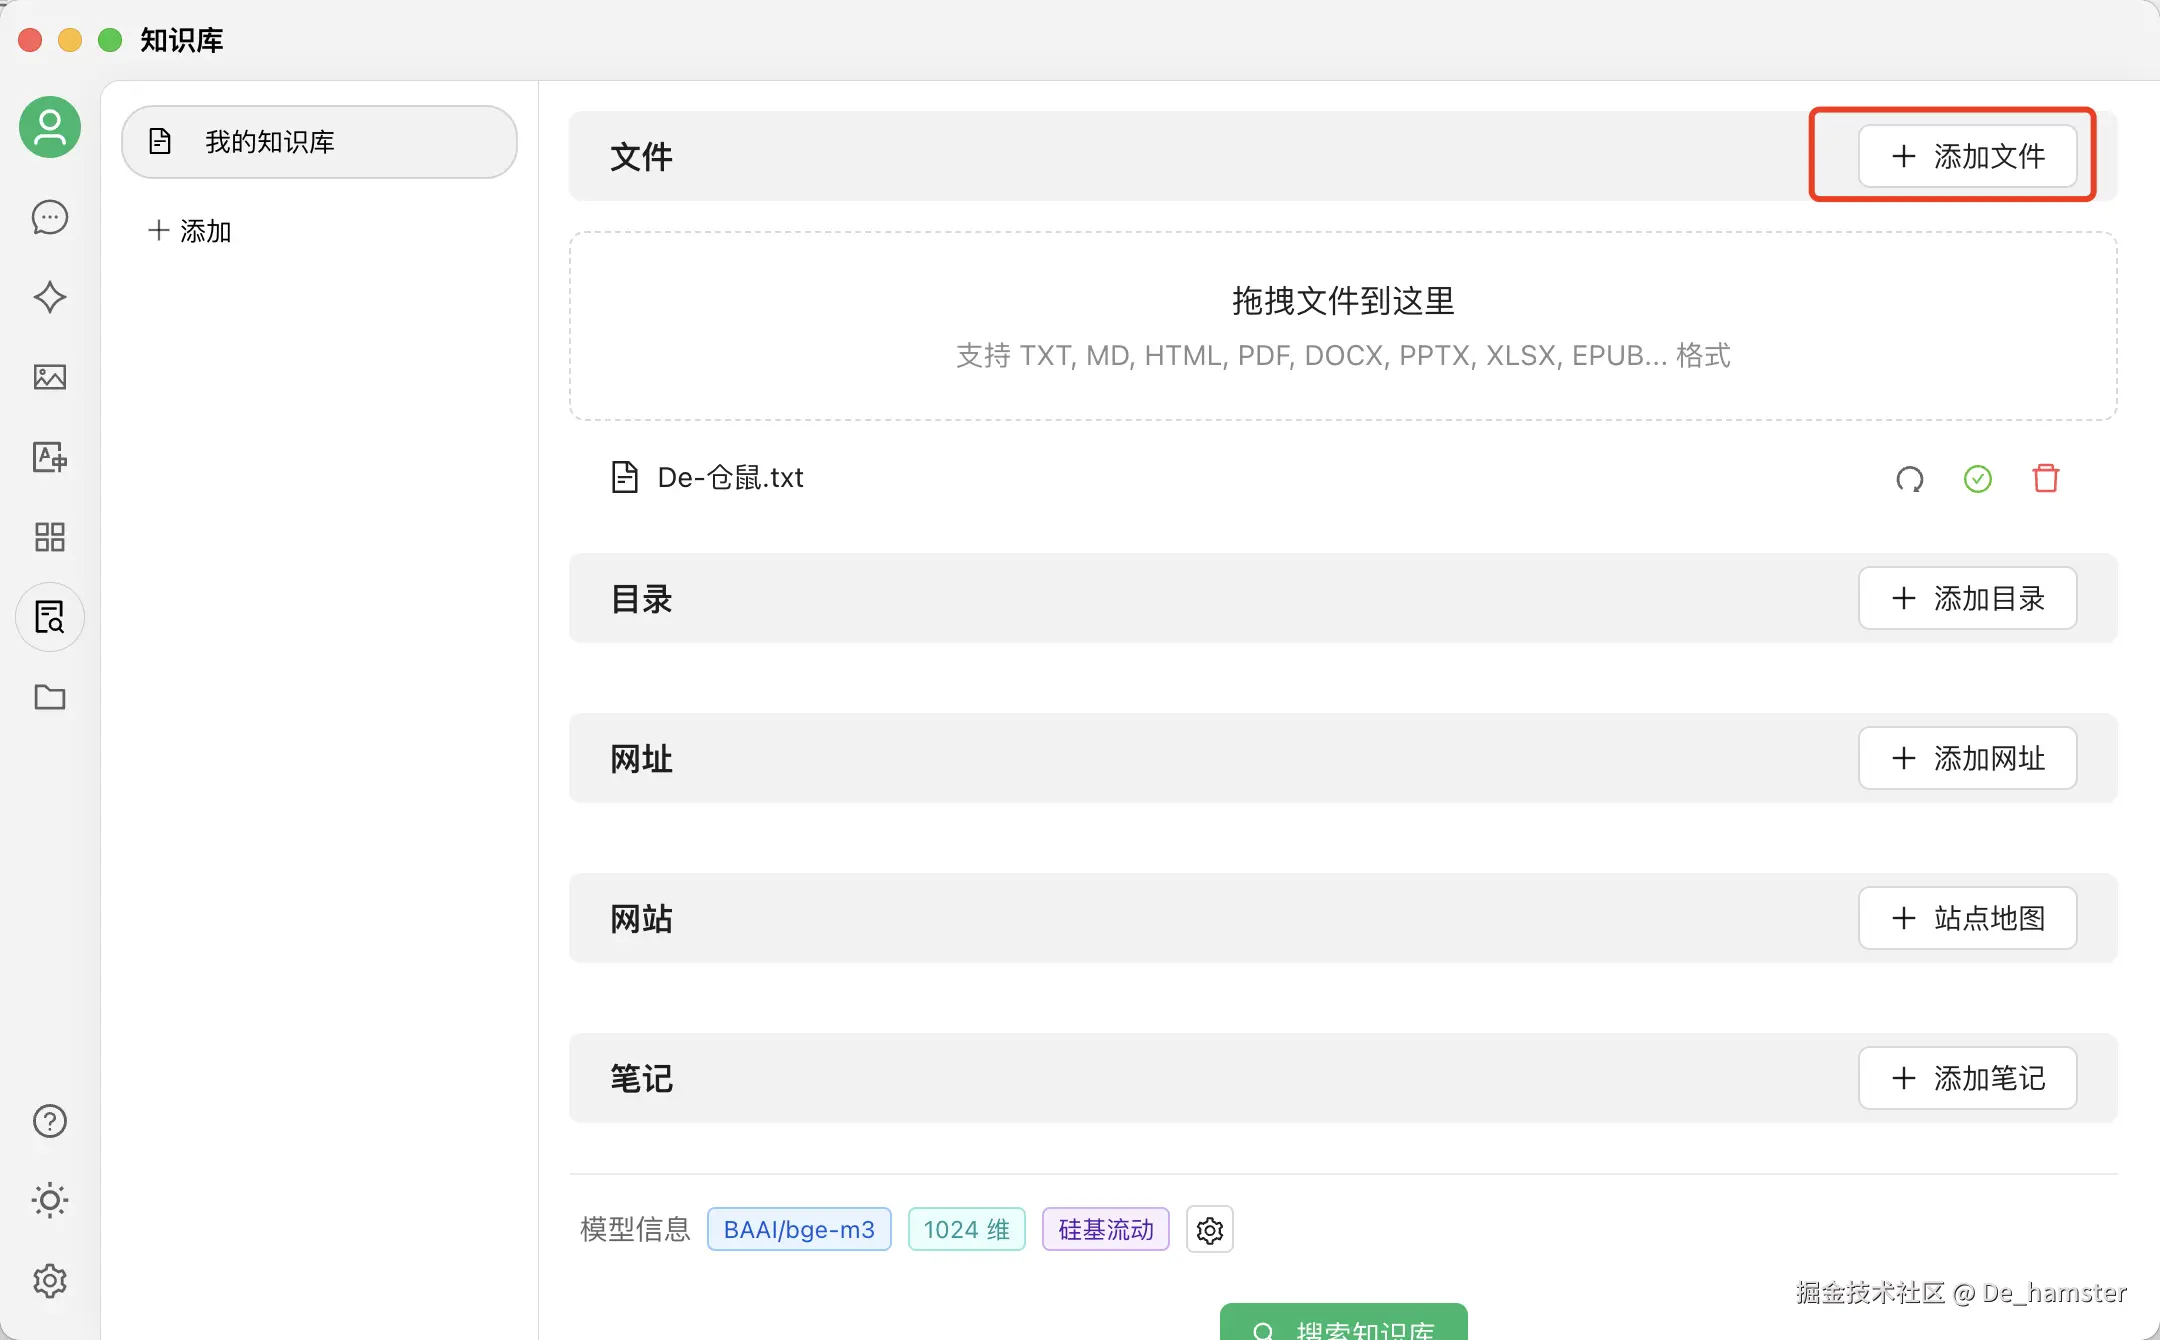This screenshot has width=2160, height=1340.
Task: Select 我的知识库 in the knowledge list
Action: (319, 142)
